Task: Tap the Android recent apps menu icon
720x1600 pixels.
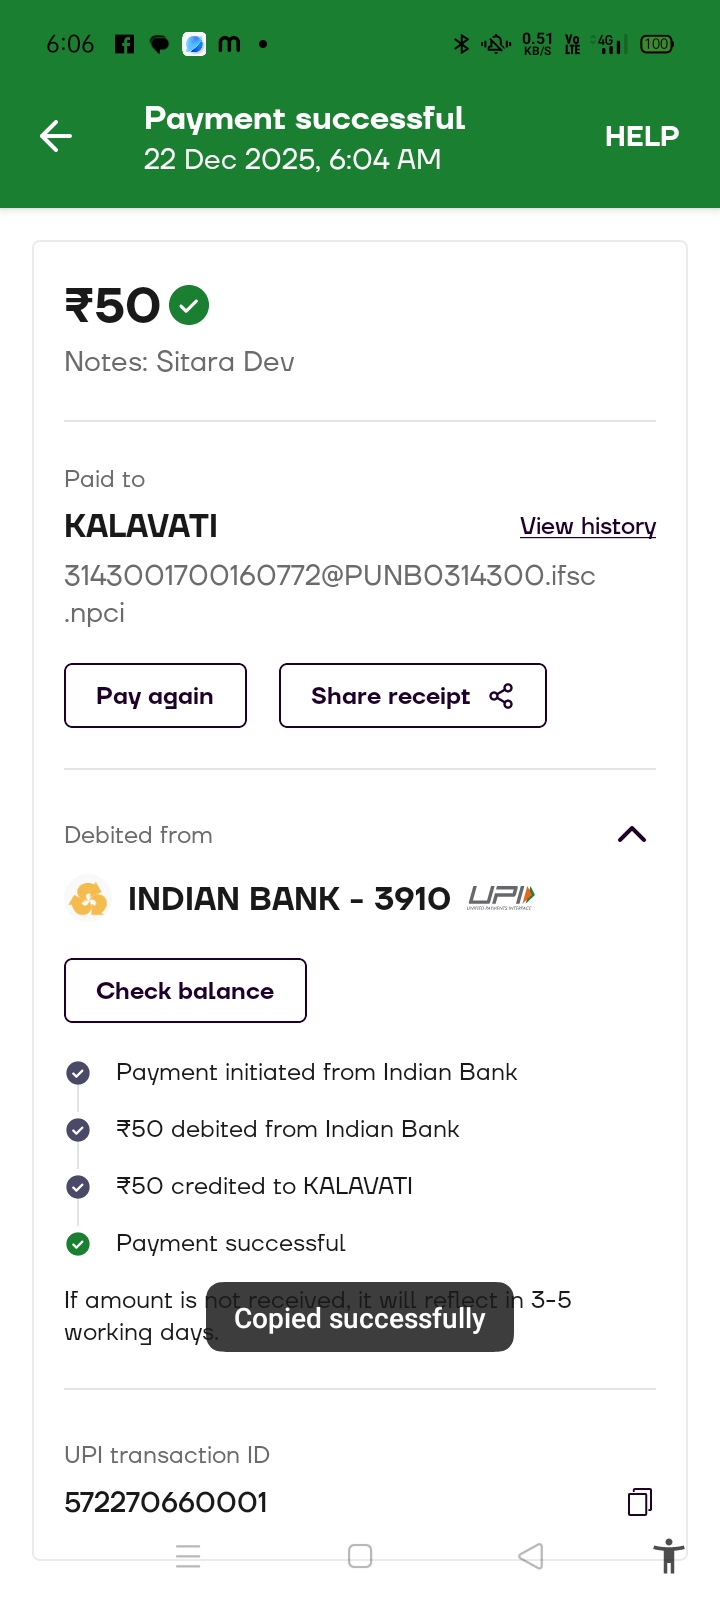Action: click(188, 1556)
